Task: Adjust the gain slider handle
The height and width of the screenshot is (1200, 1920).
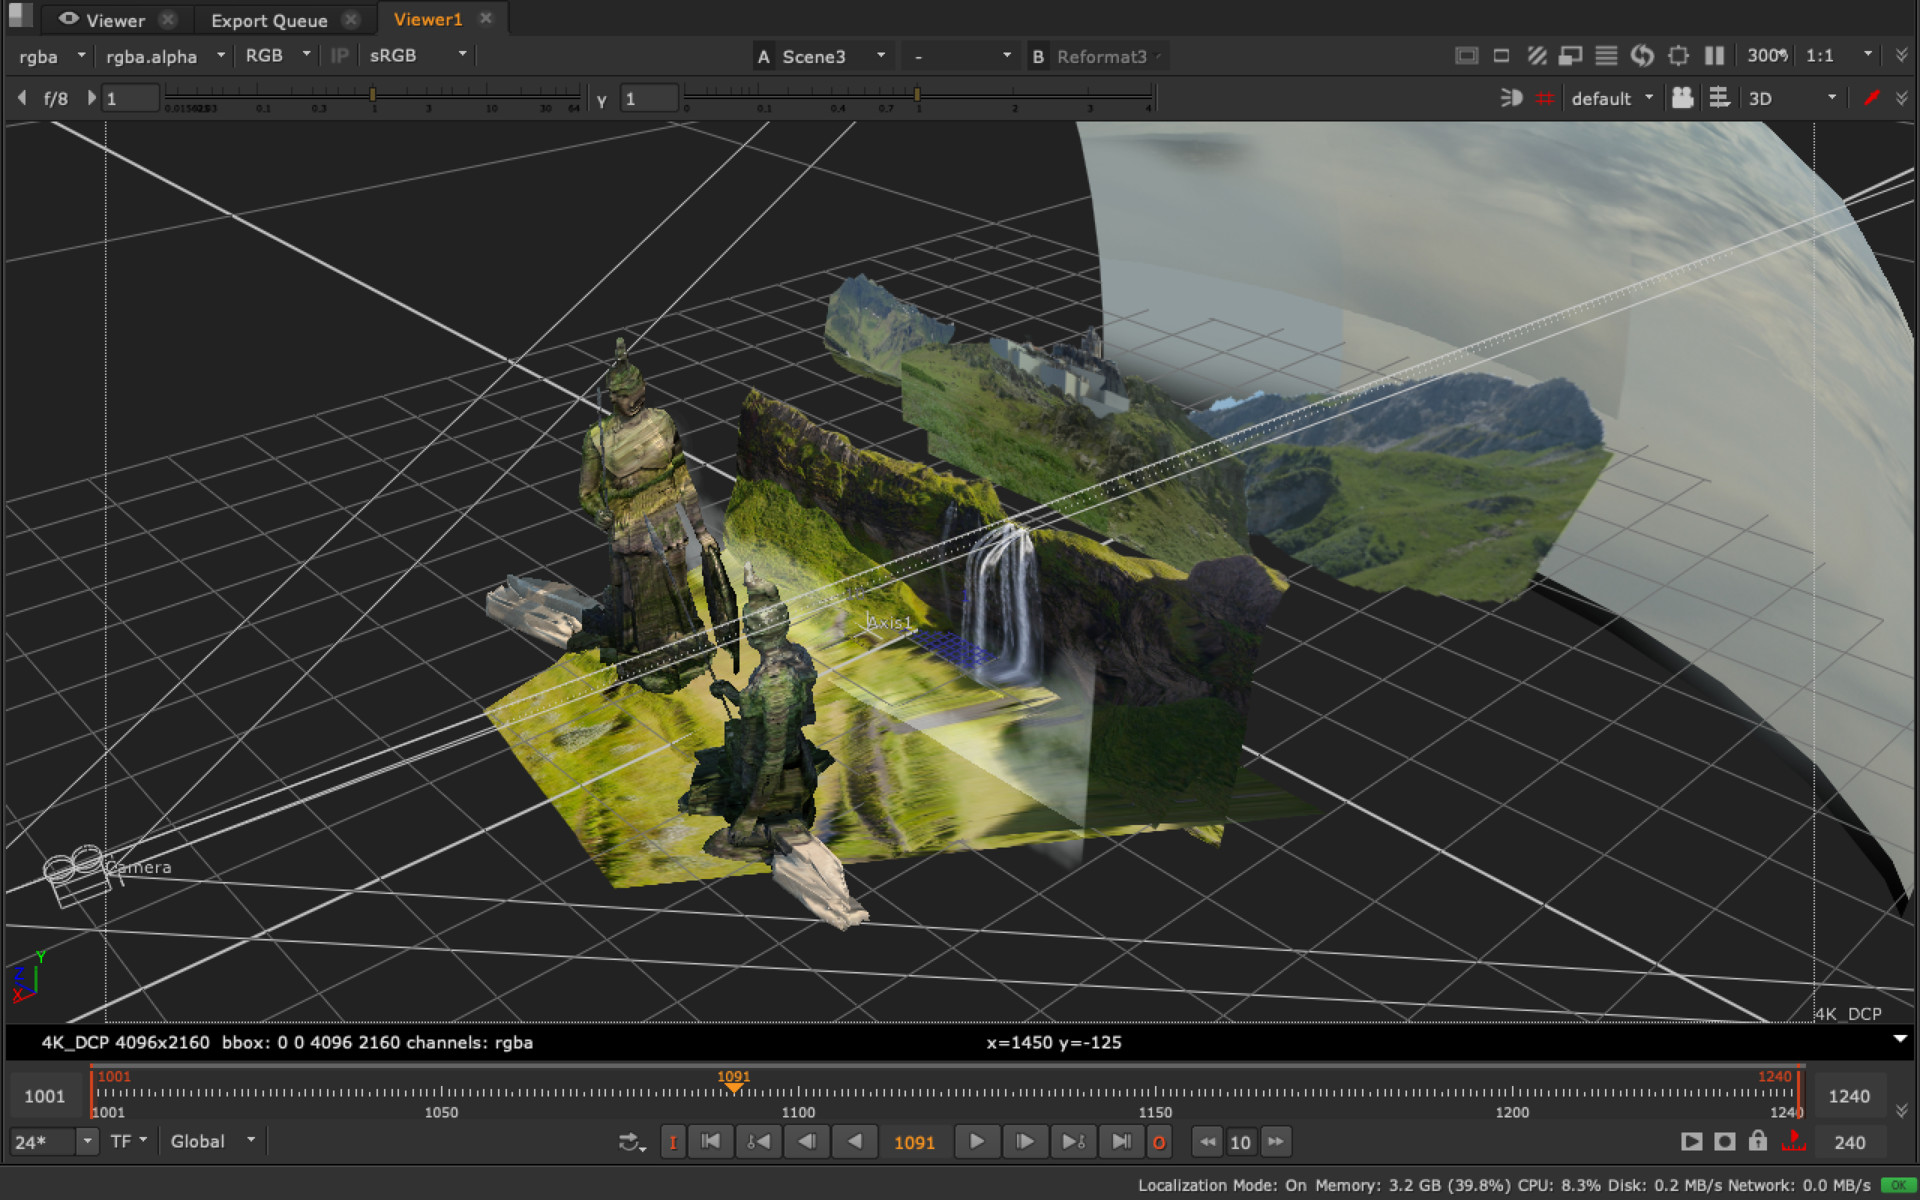Action: [374, 95]
